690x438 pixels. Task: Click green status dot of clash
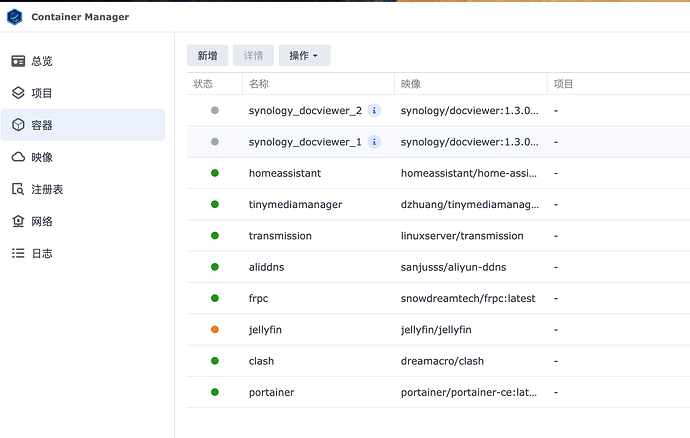tap(215, 361)
